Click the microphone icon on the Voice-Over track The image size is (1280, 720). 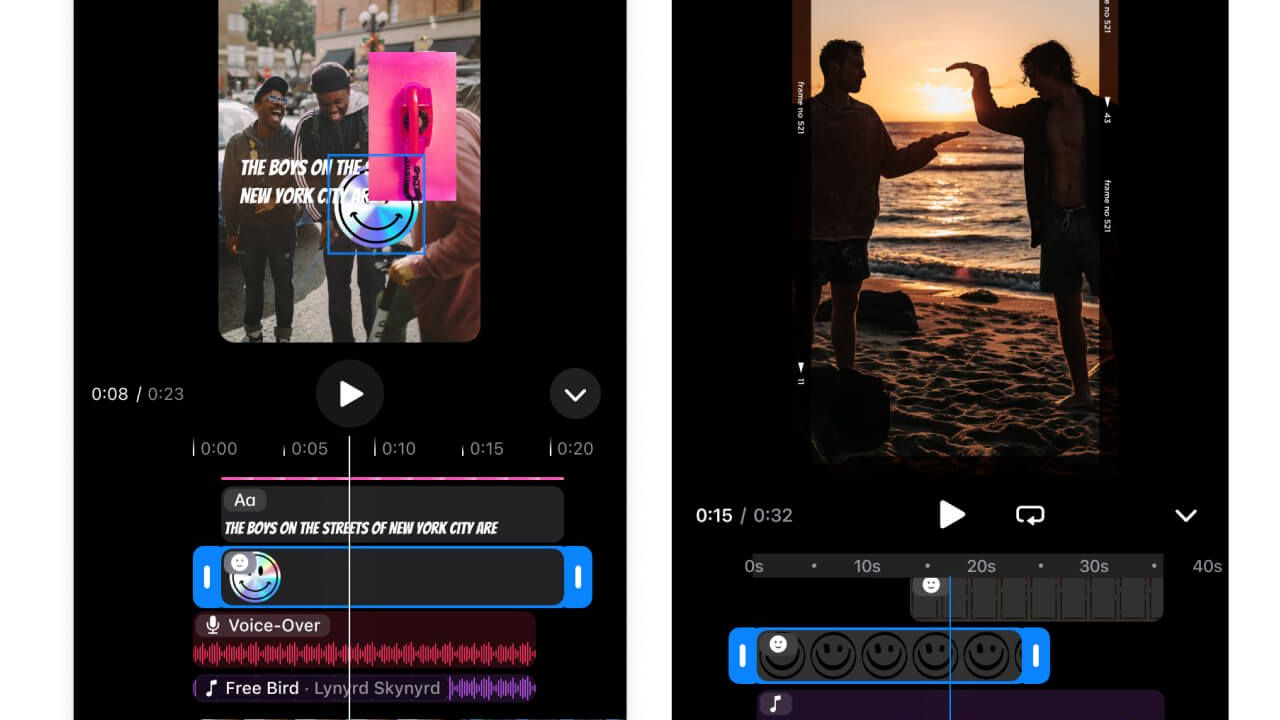[x=212, y=625]
